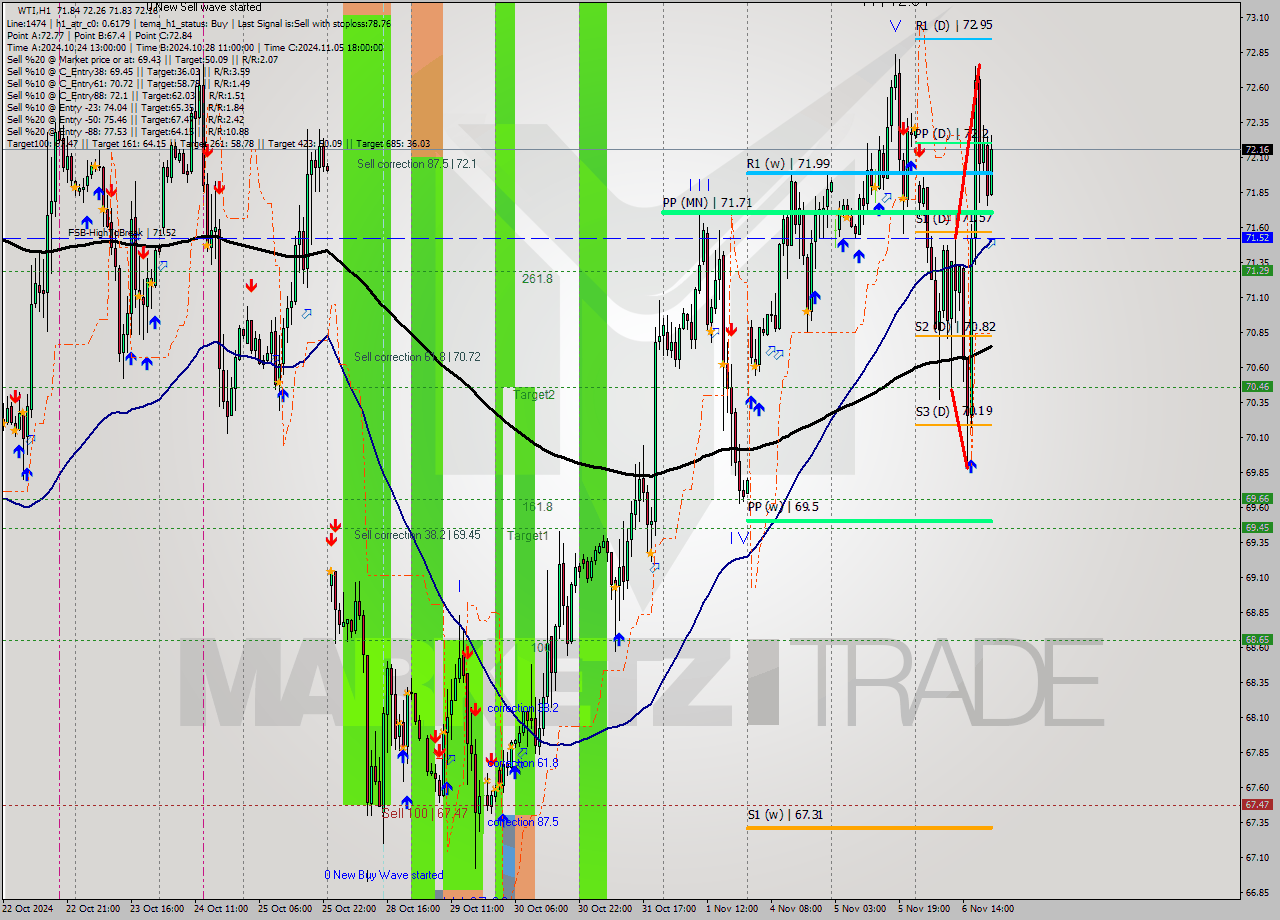Viewport: 1280px width, 920px height.
Task: Select the 'Sell correction 87.5 | 72.1' label
Action: [416, 163]
